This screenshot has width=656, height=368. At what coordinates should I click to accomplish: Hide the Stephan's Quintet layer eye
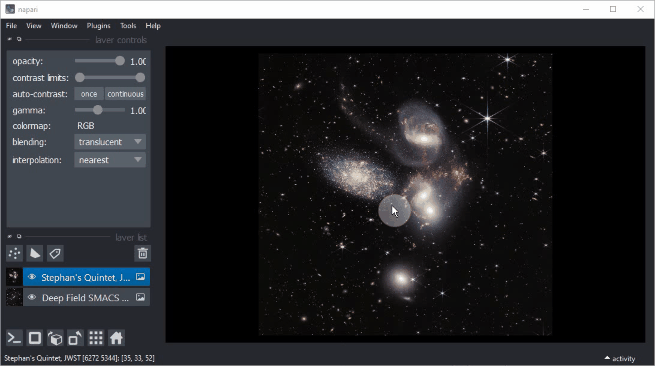32,277
